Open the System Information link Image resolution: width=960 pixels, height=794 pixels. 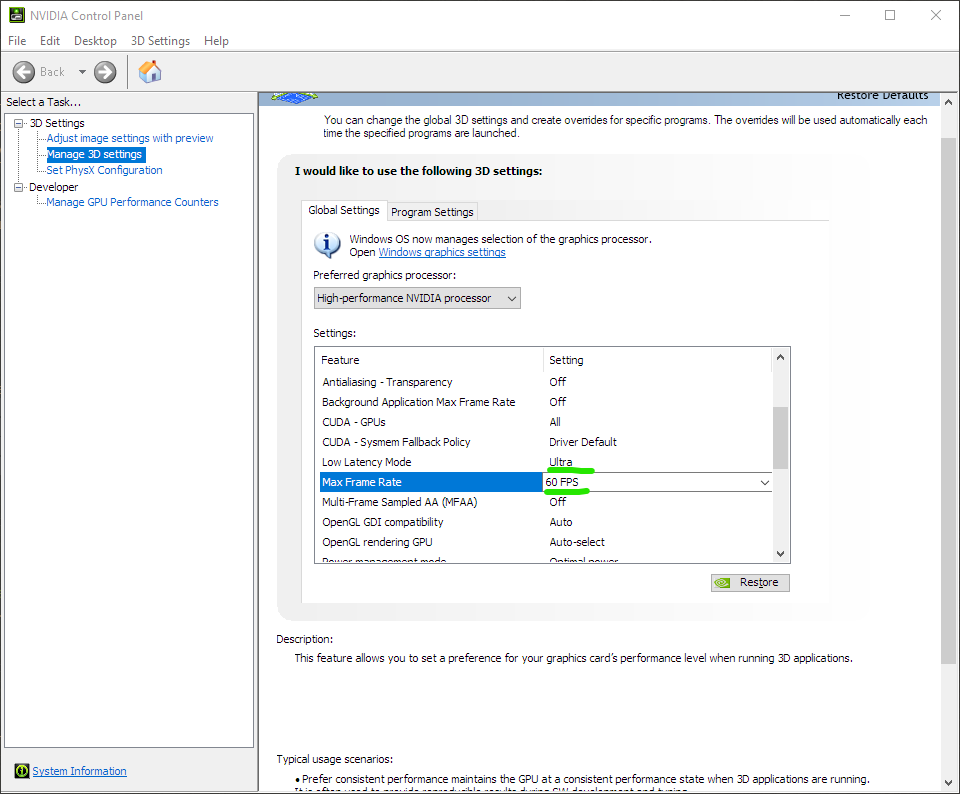[80, 771]
